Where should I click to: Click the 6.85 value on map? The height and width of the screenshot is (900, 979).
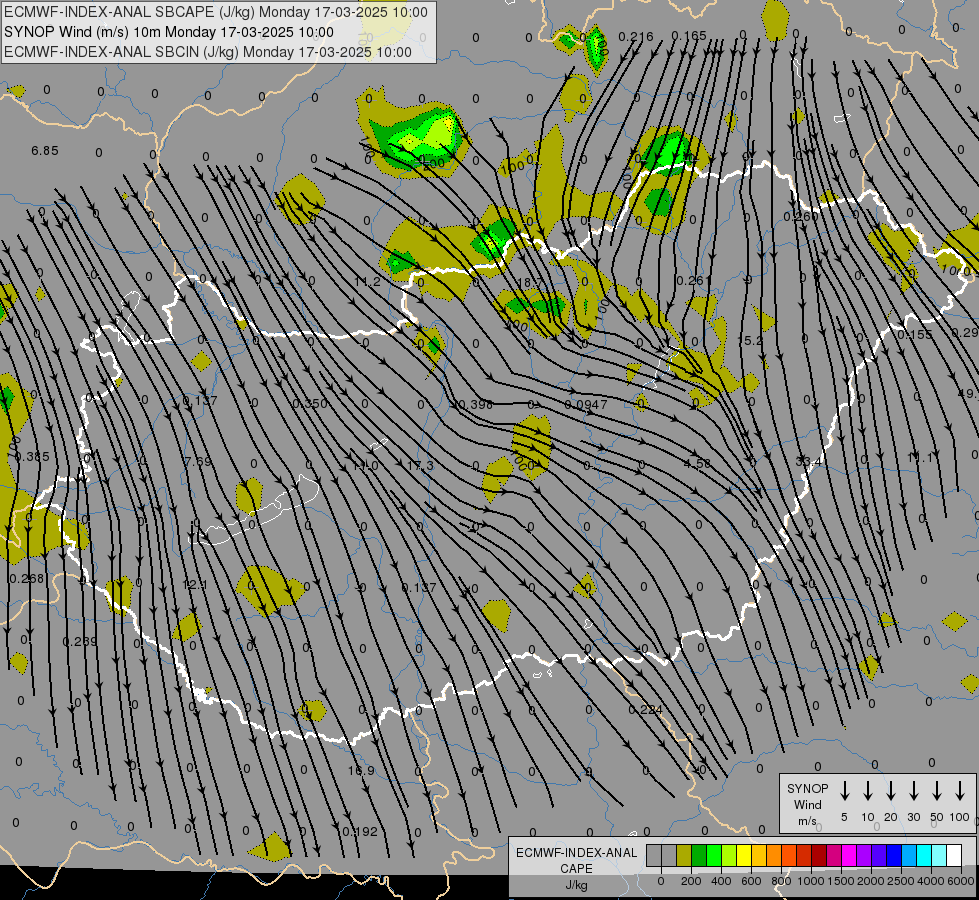tap(45, 151)
